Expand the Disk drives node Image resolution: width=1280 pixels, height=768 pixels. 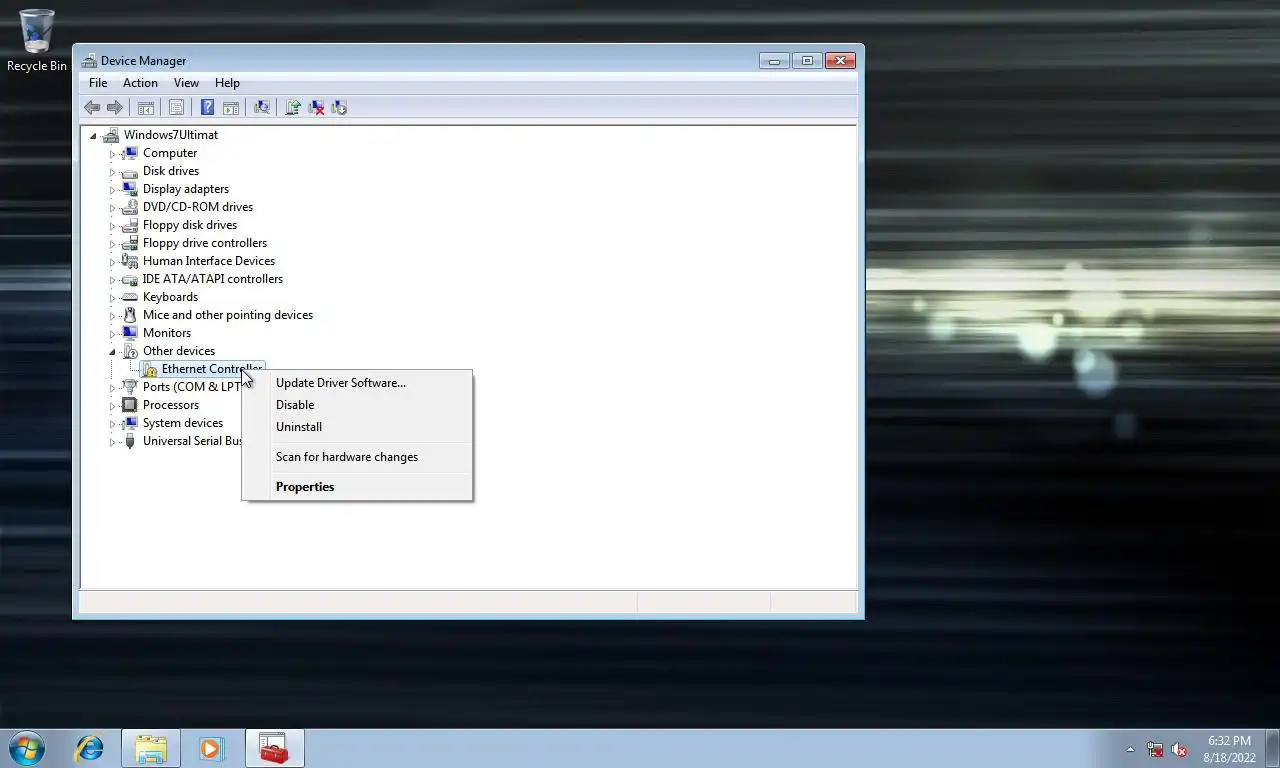click(112, 172)
